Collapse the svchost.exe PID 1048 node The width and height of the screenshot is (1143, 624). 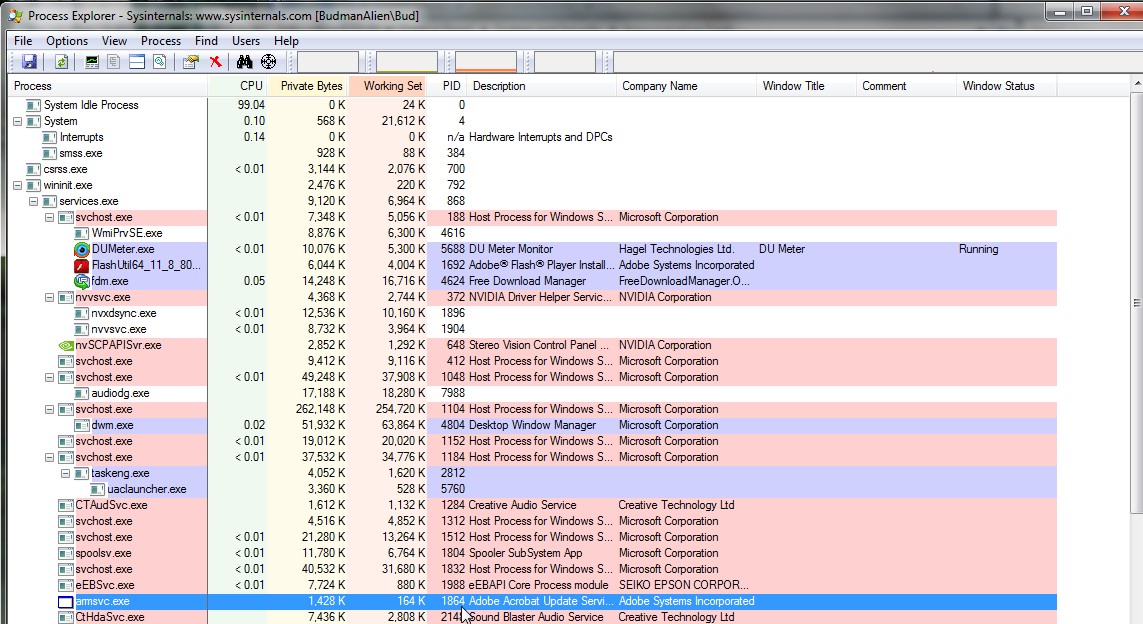pos(50,378)
